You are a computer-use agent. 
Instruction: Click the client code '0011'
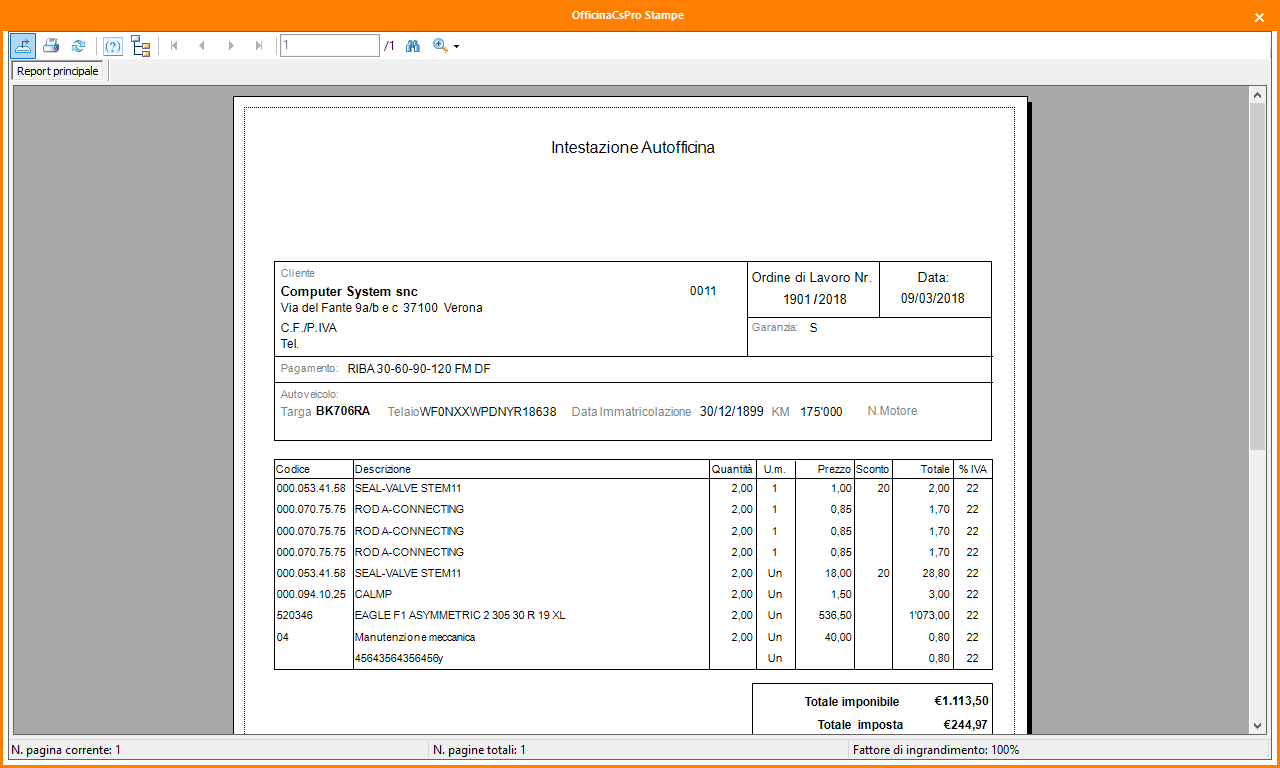[x=703, y=291]
